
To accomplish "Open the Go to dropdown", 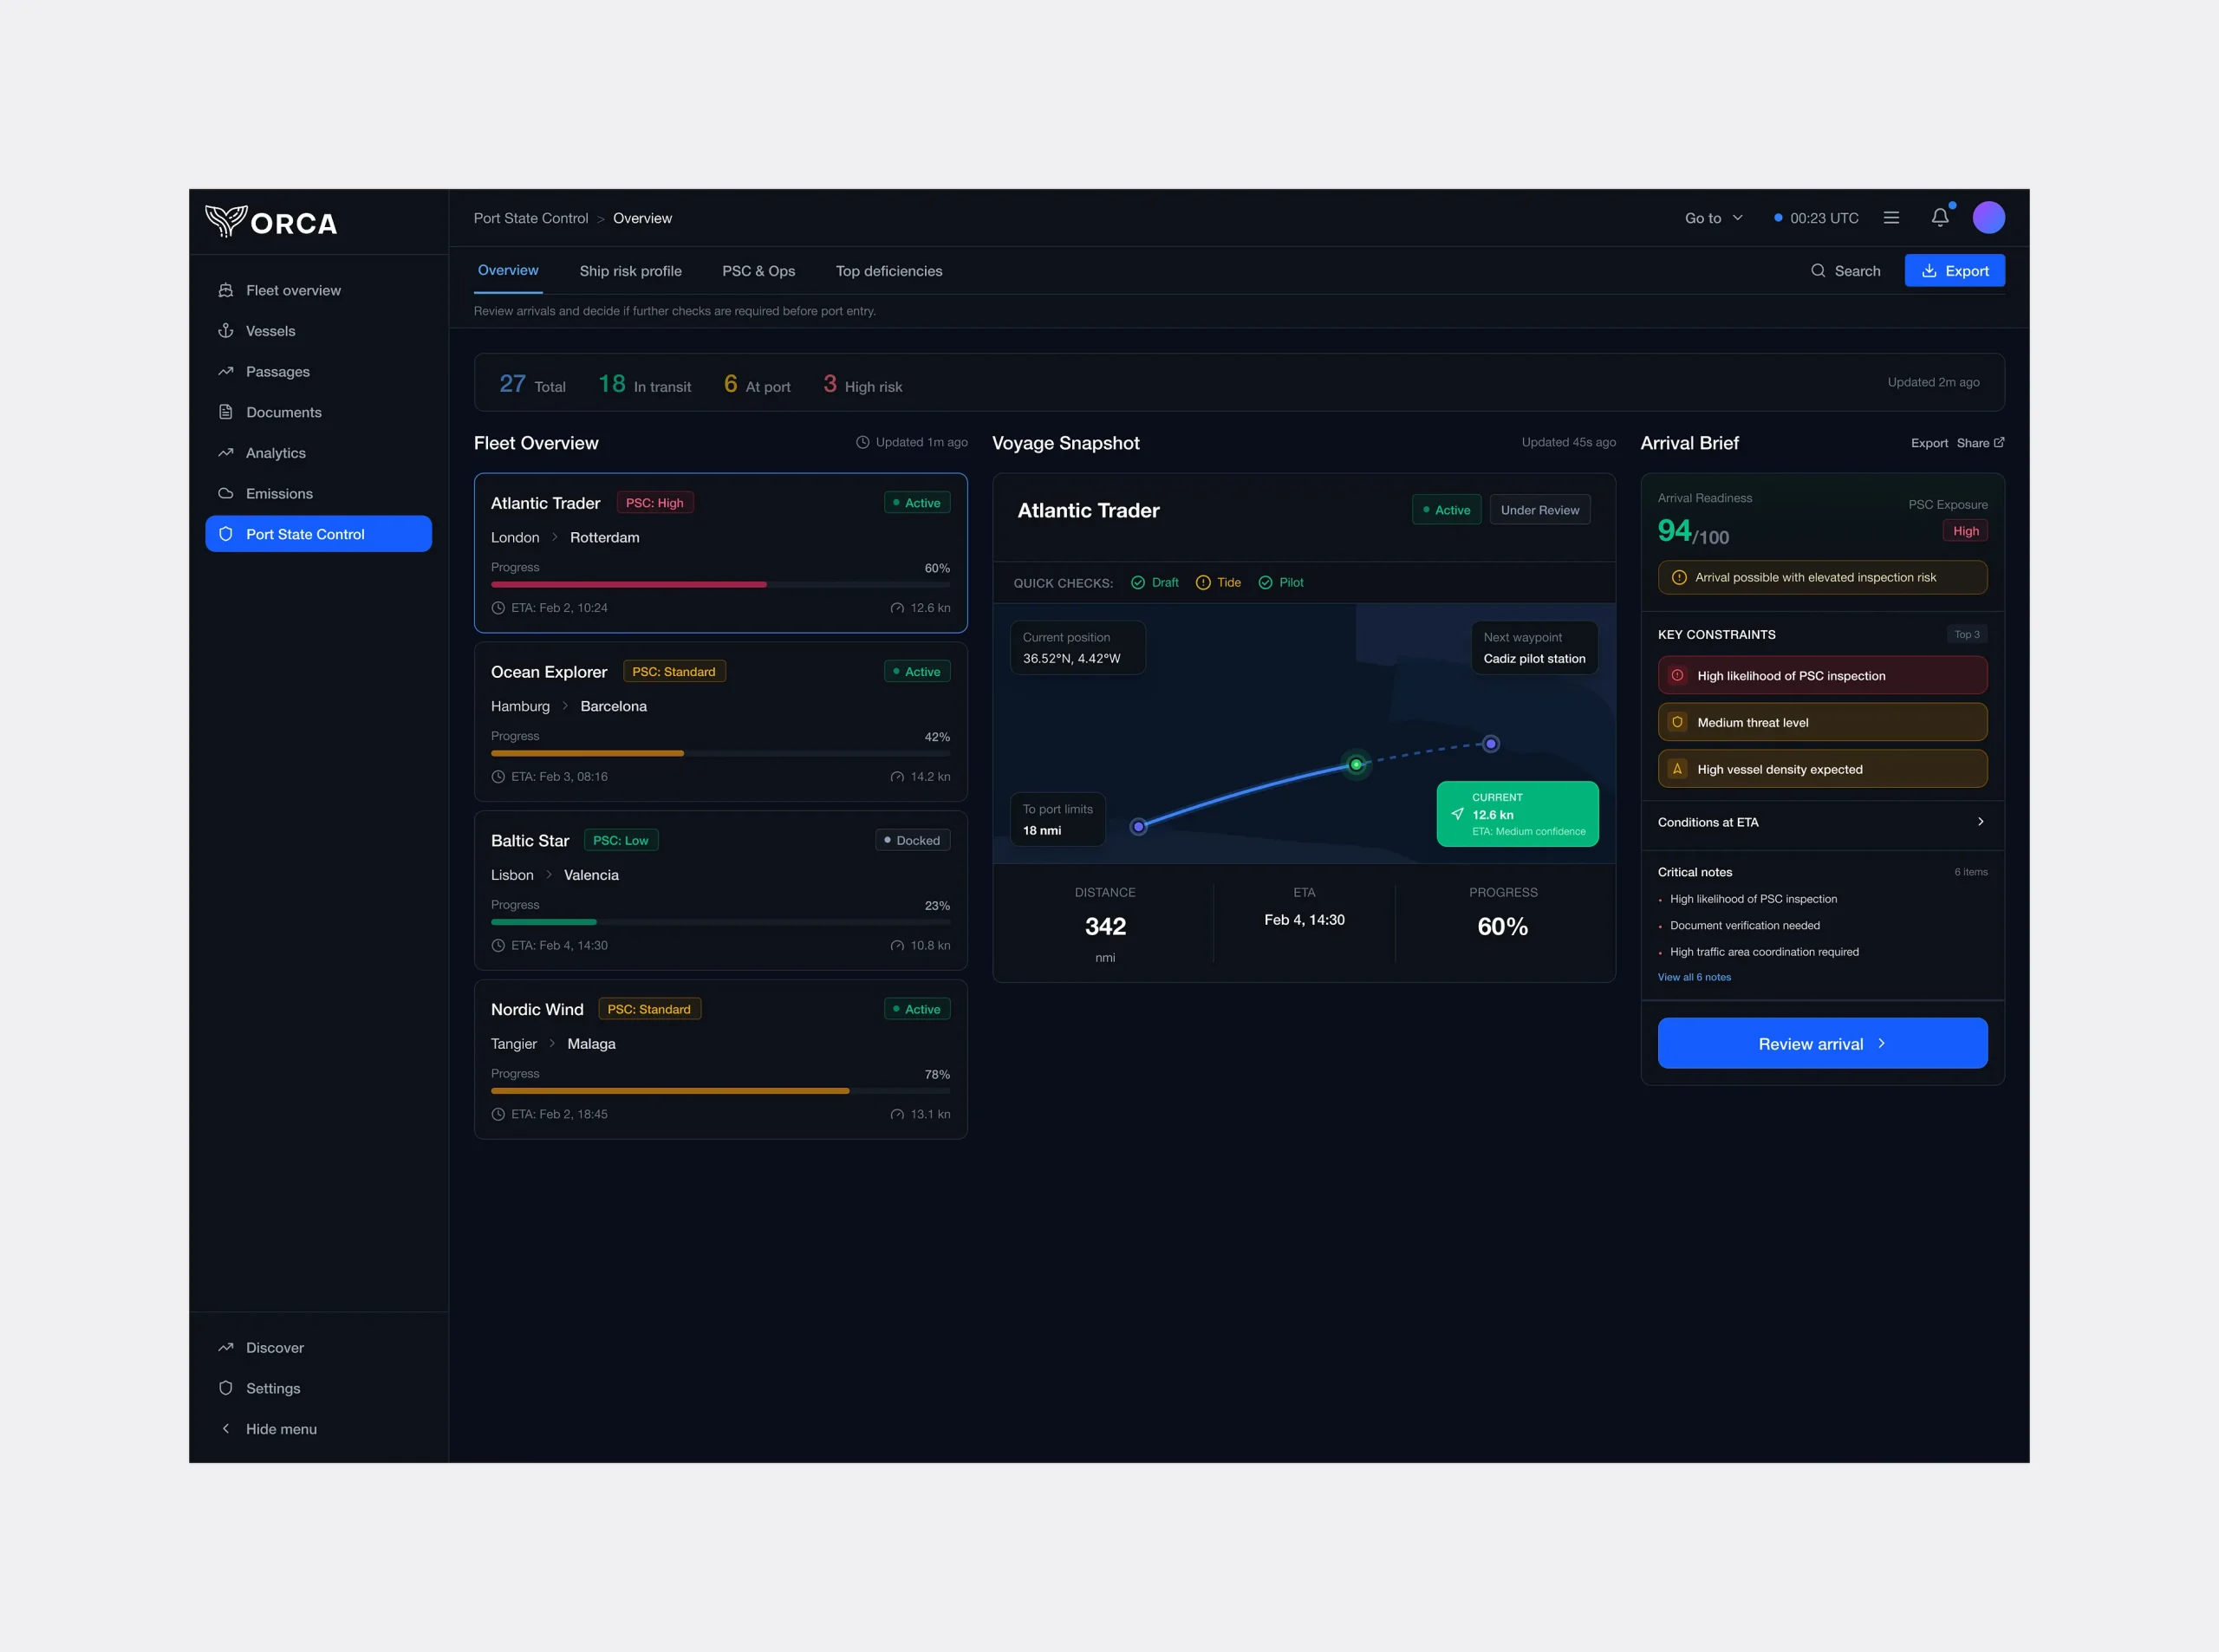I will [1713, 218].
